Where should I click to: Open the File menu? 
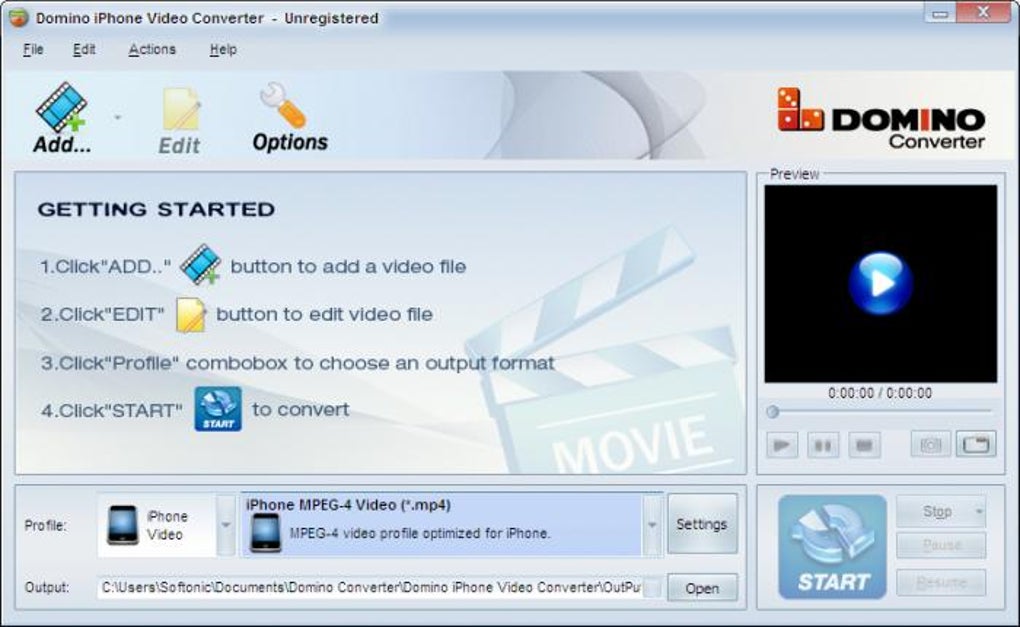coord(33,49)
